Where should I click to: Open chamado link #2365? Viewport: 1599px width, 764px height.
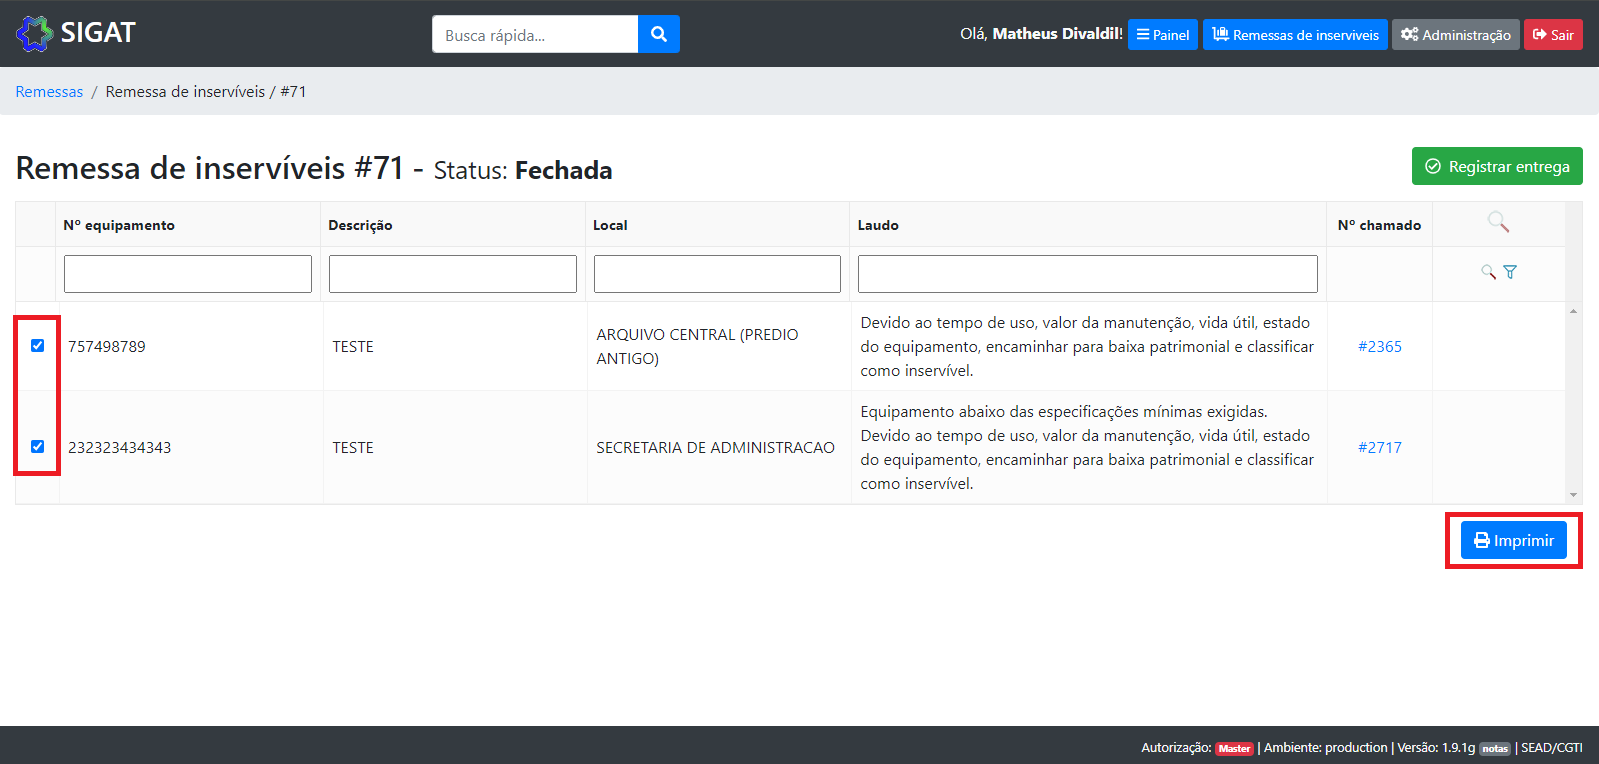(x=1379, y=347)
